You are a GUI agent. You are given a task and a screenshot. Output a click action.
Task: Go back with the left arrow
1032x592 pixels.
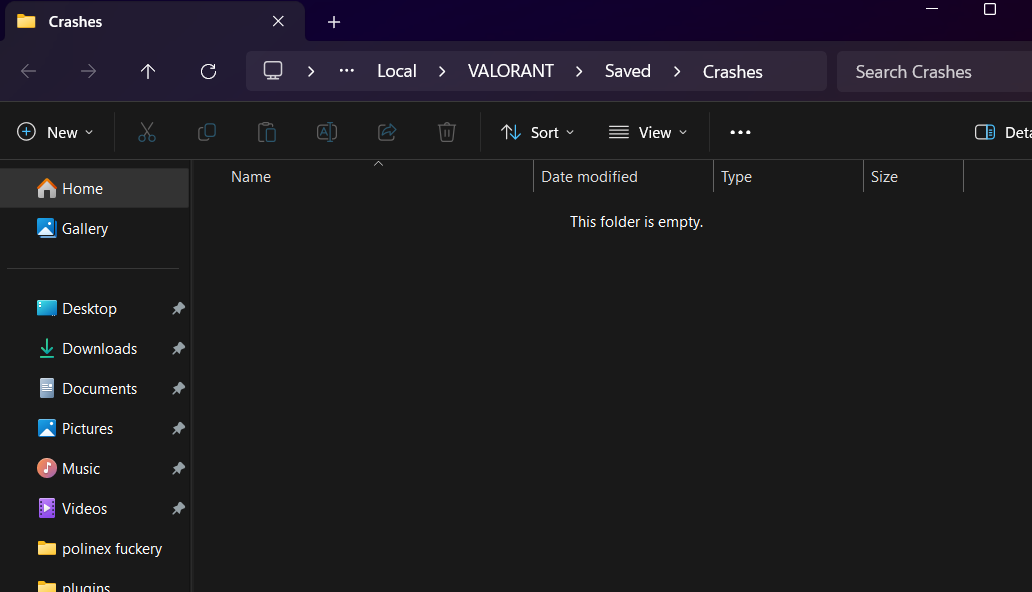pyautogui.click(x=28, y=71)
